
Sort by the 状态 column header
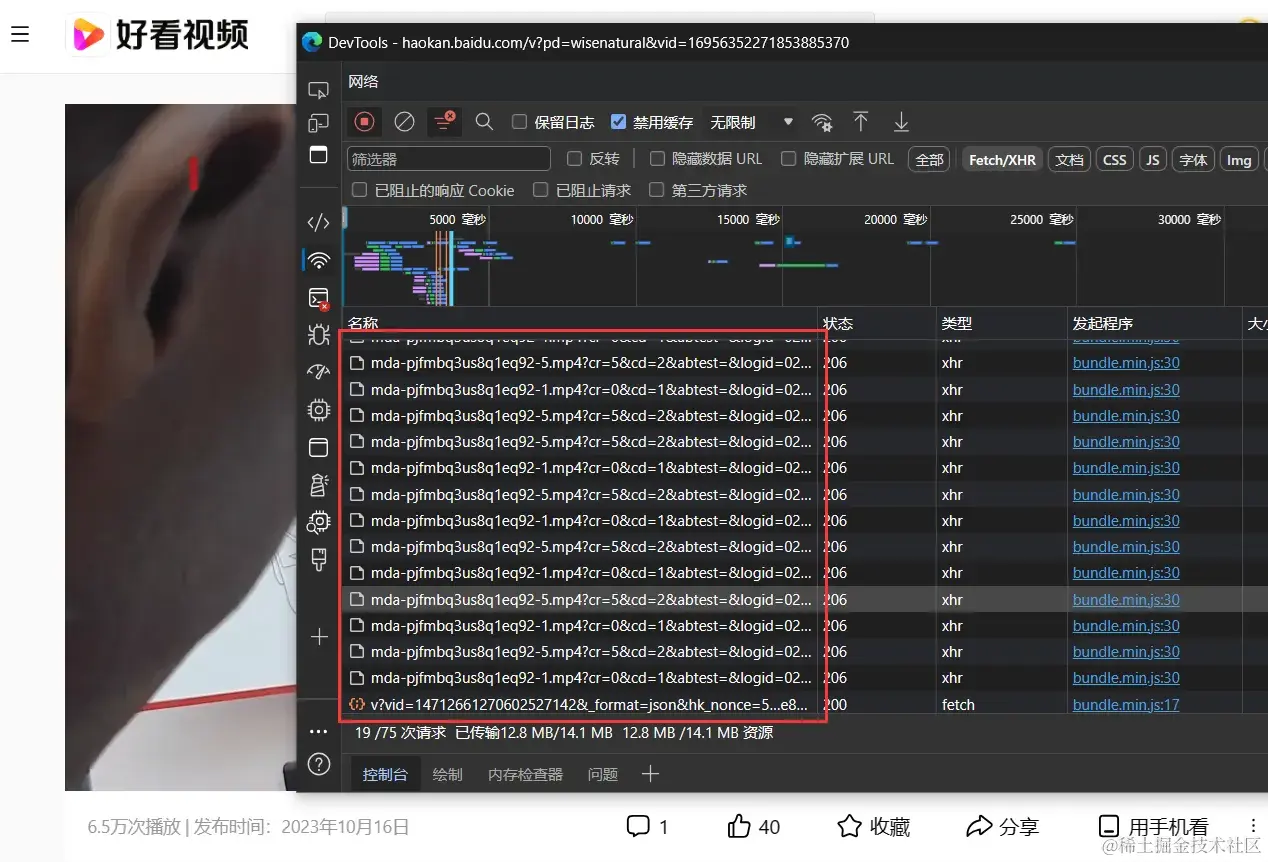pos(876,323)
